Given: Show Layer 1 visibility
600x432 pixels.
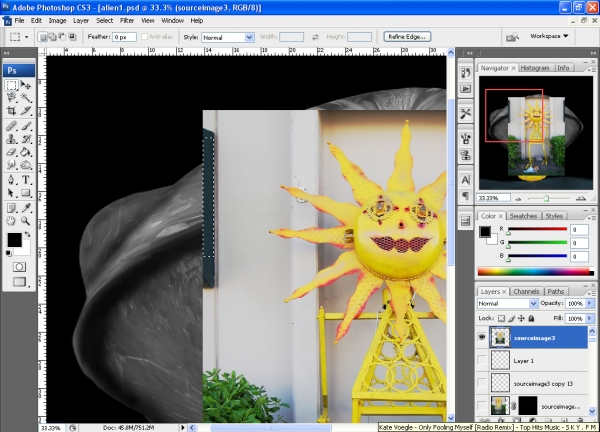Looking at the screenshot, I should (x=481, y=360).
